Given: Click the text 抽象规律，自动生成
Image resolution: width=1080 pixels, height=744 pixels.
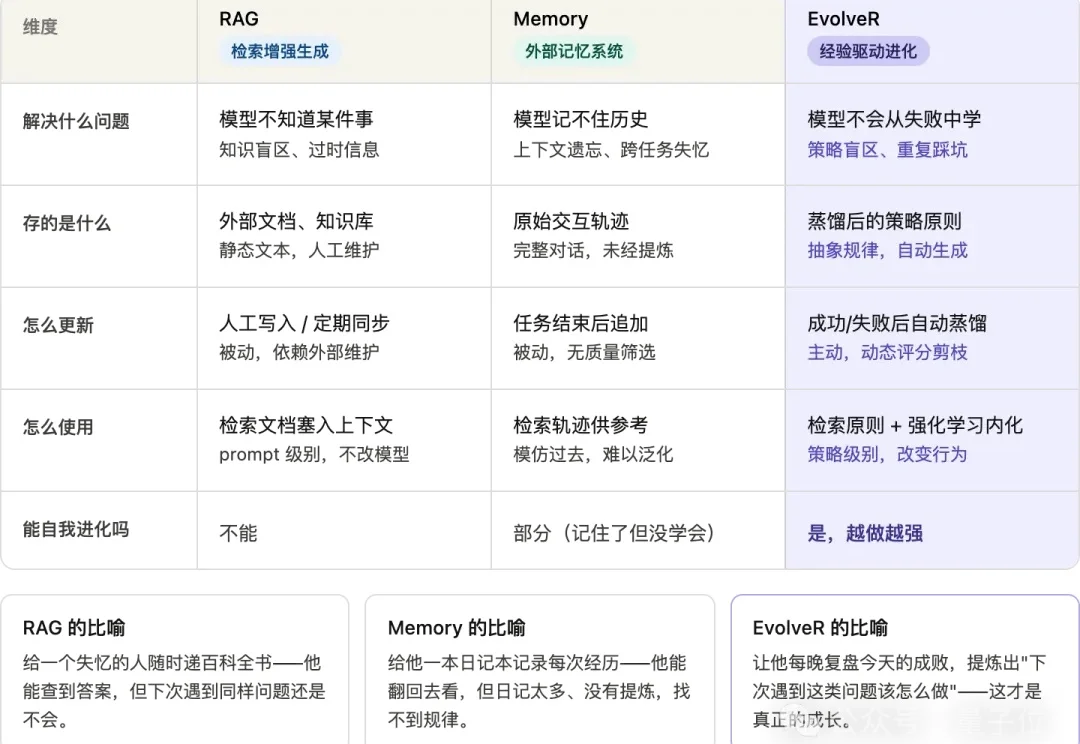Looking at the screenshot, I should click(x=887, y=250).
